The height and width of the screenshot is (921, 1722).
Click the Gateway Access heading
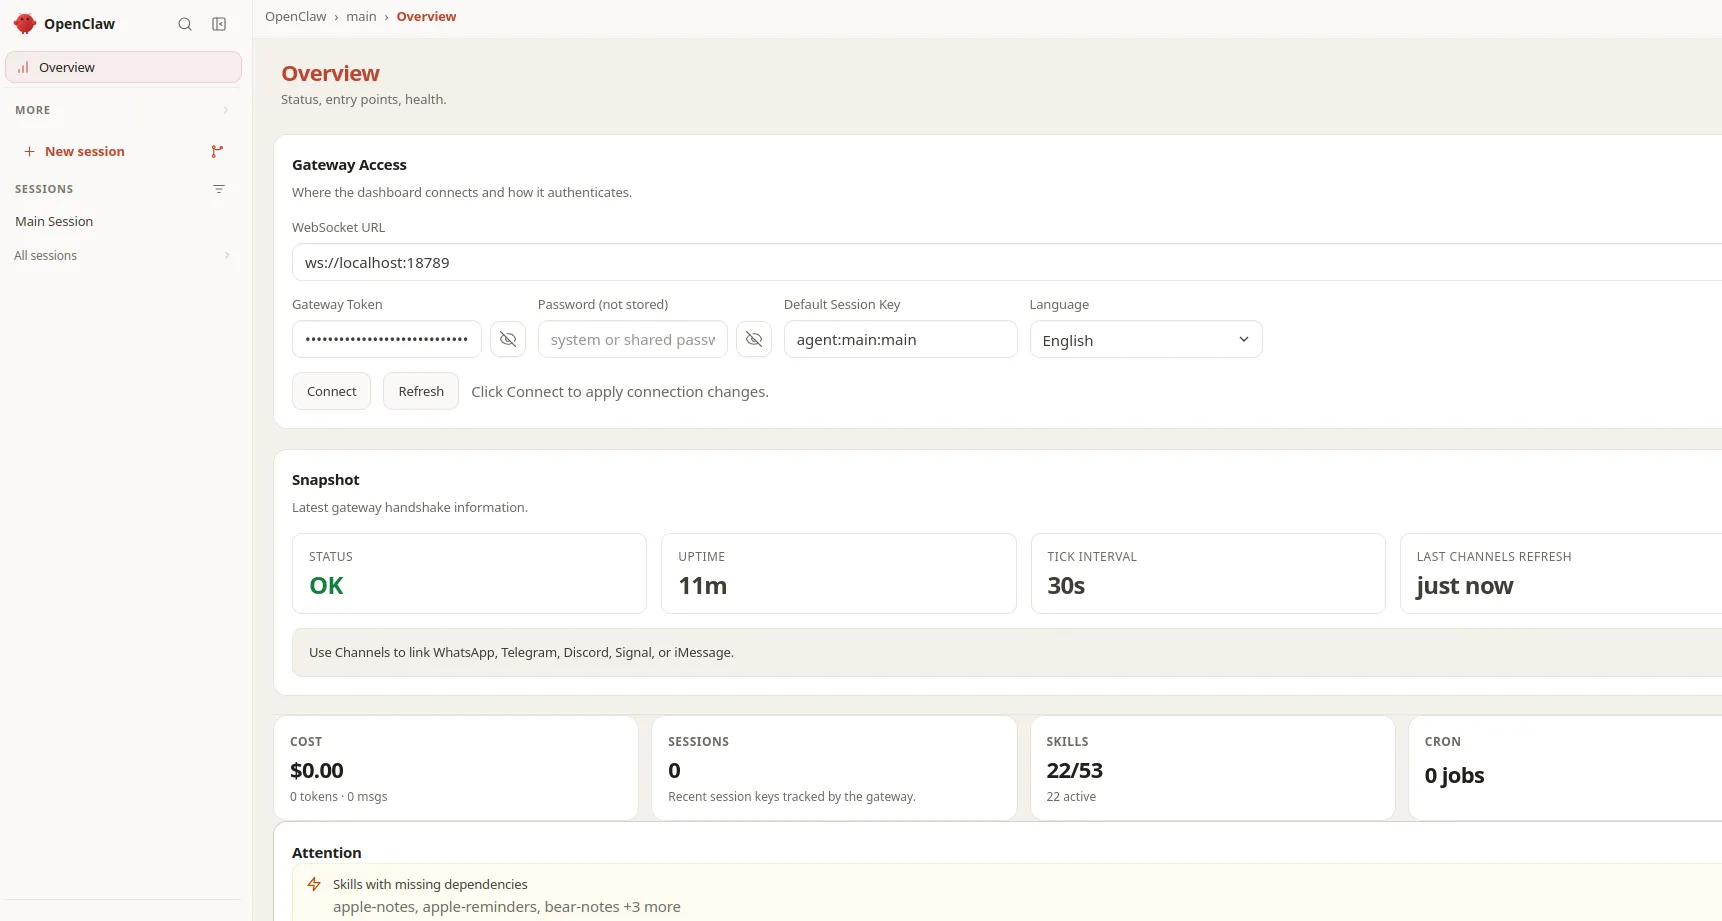click(349, 165)
